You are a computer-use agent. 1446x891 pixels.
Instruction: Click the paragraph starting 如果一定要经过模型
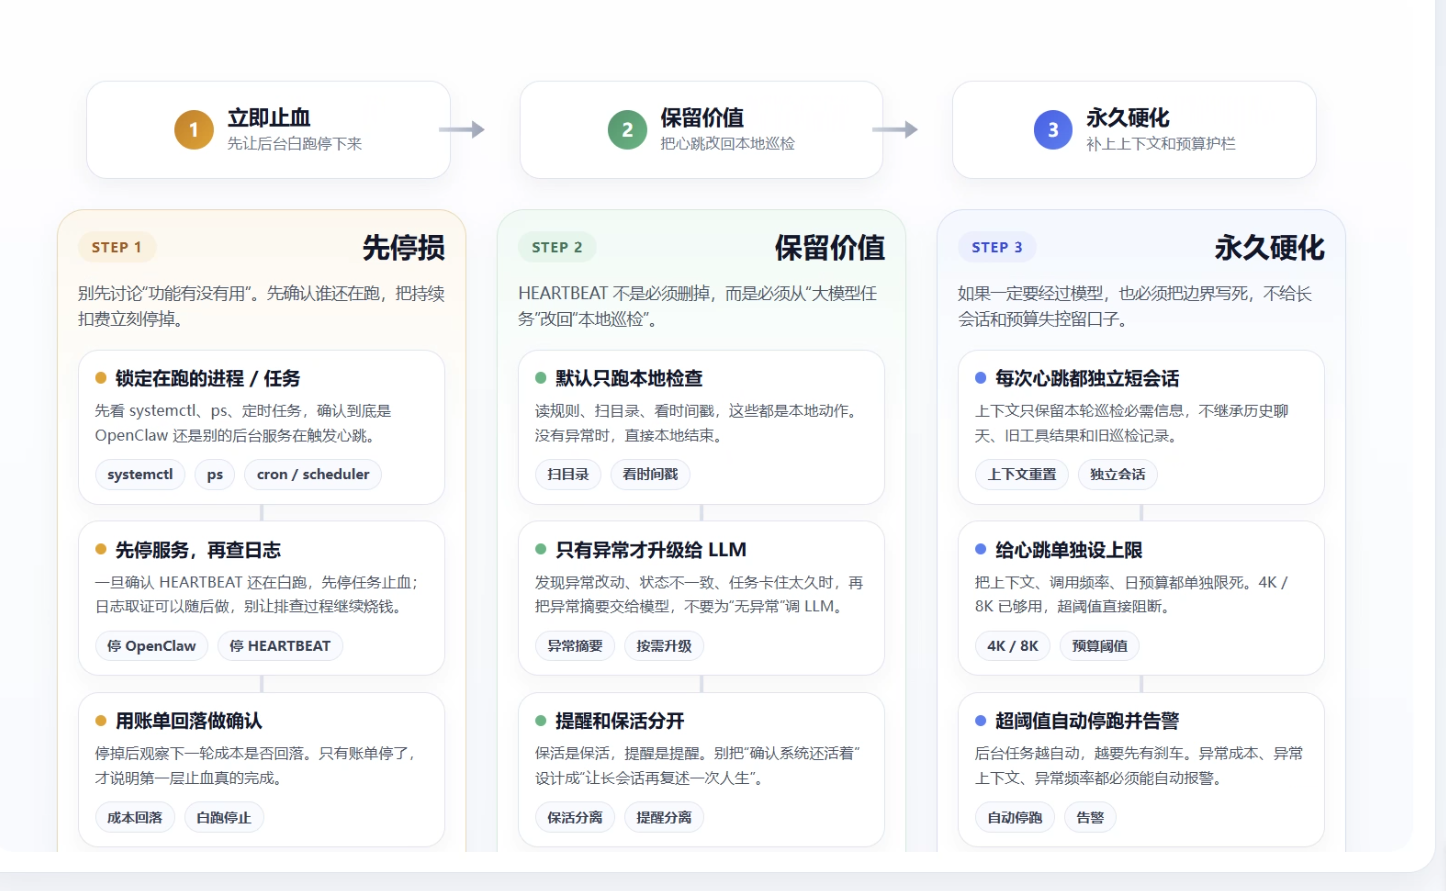[1135, 306]
